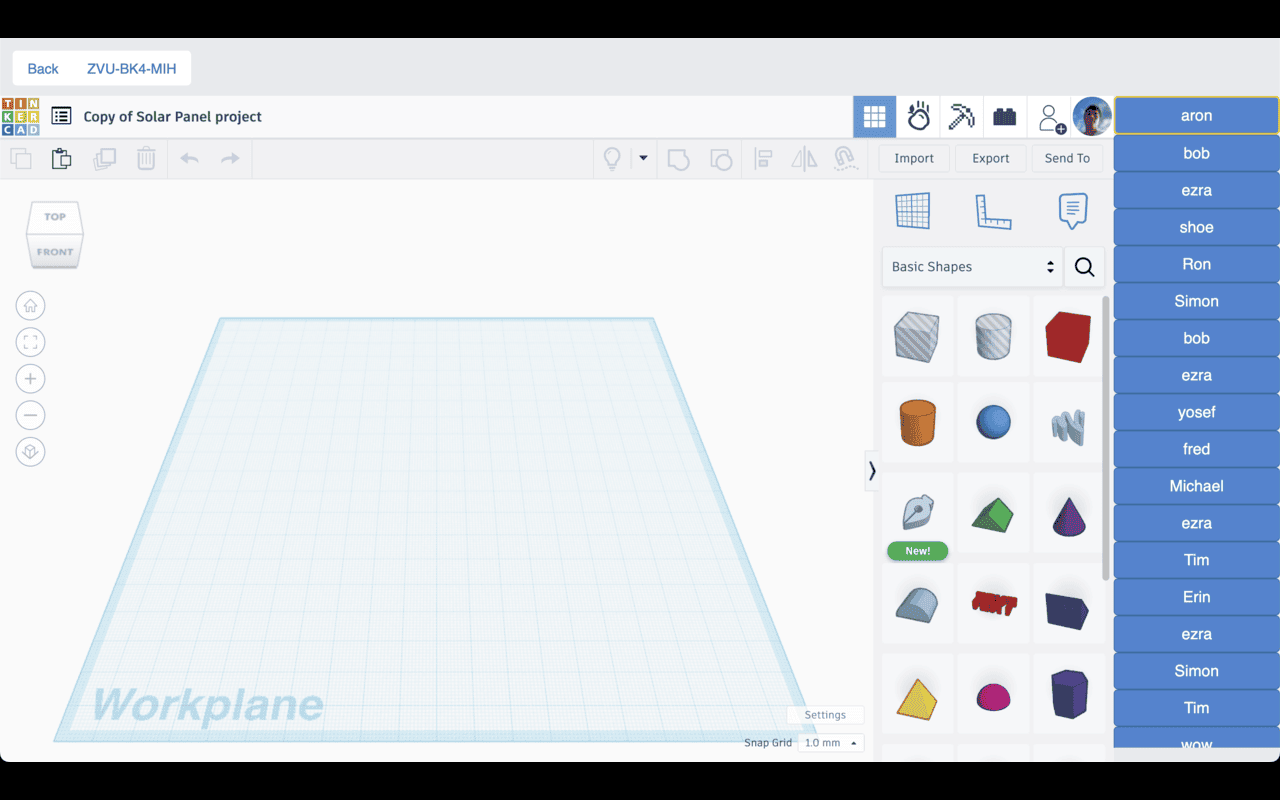Open the ZVU-BK4-MIH tab
This screenshot has width=1280, height=800.
pos(133,68)
